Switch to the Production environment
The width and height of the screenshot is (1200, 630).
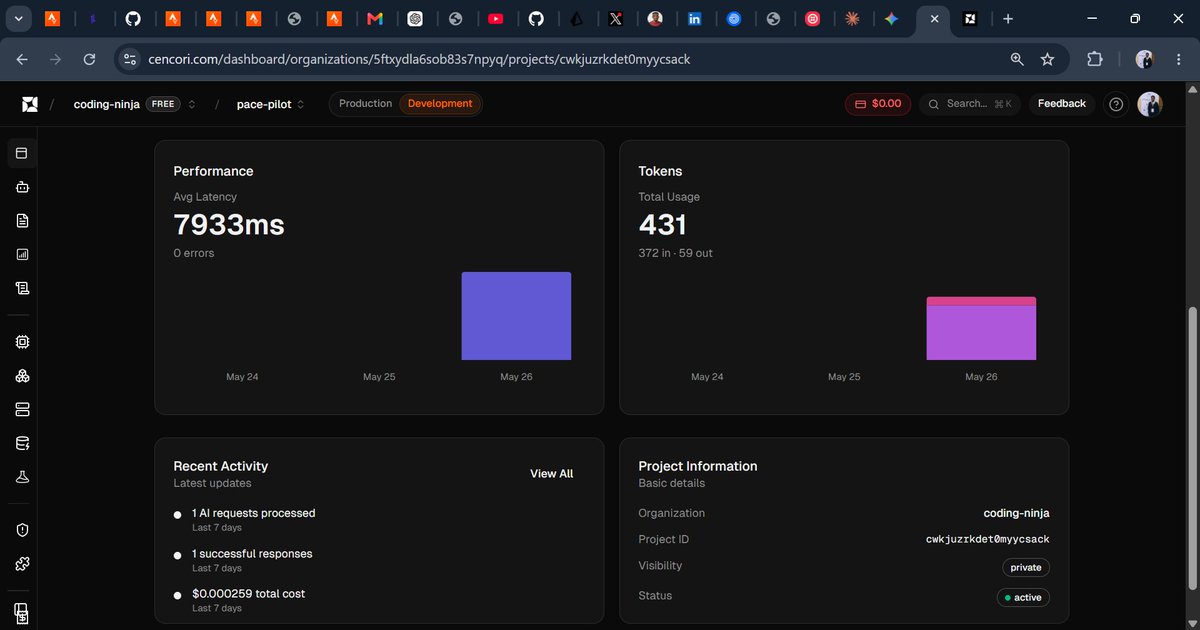pyautogui.click(x=365, y=104)
